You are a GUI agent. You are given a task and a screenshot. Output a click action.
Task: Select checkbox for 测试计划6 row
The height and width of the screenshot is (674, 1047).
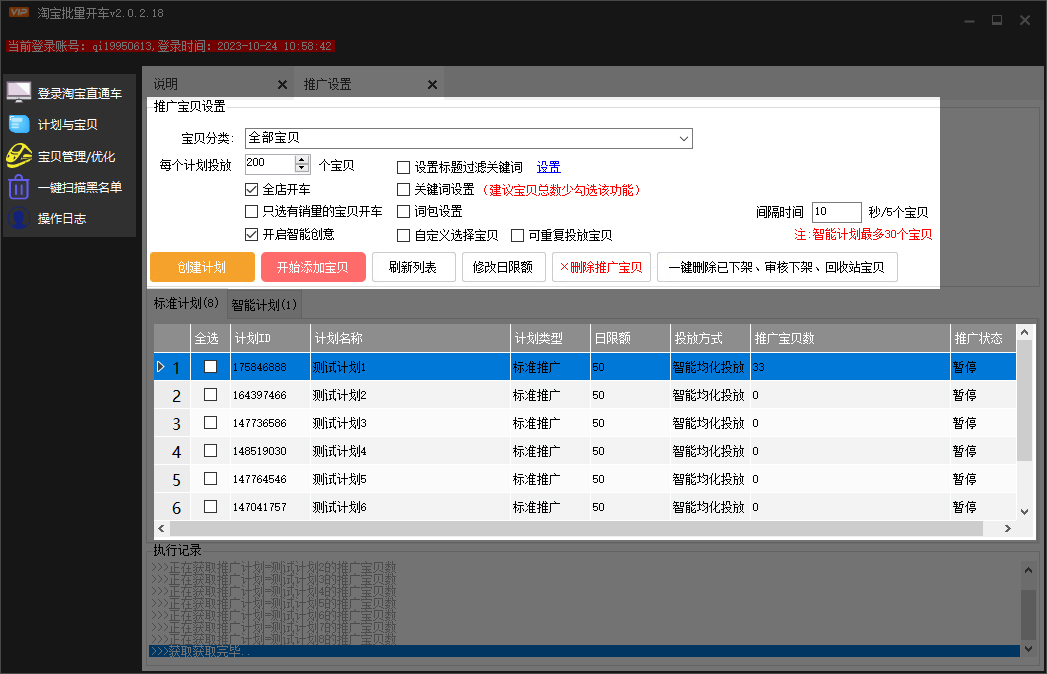pyautogui.click(x=210, y=507)
